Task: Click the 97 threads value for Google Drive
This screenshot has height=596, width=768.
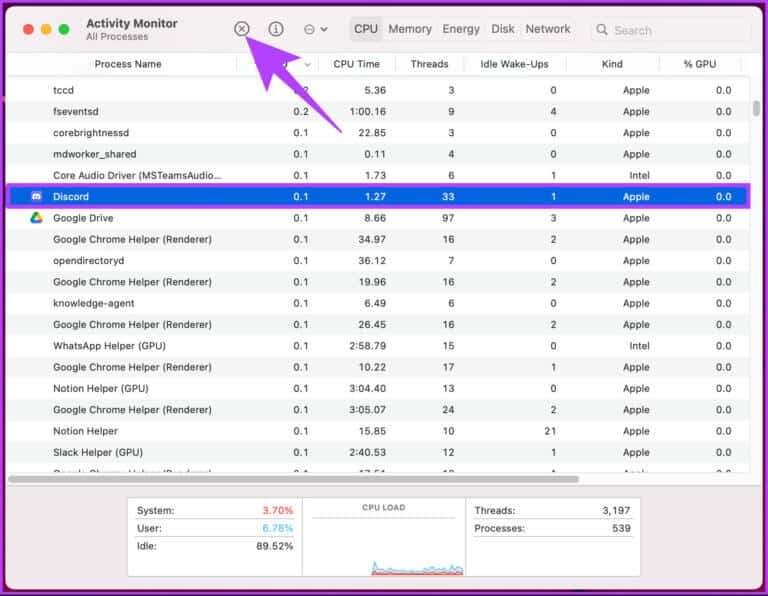Action: coord(448,218)
